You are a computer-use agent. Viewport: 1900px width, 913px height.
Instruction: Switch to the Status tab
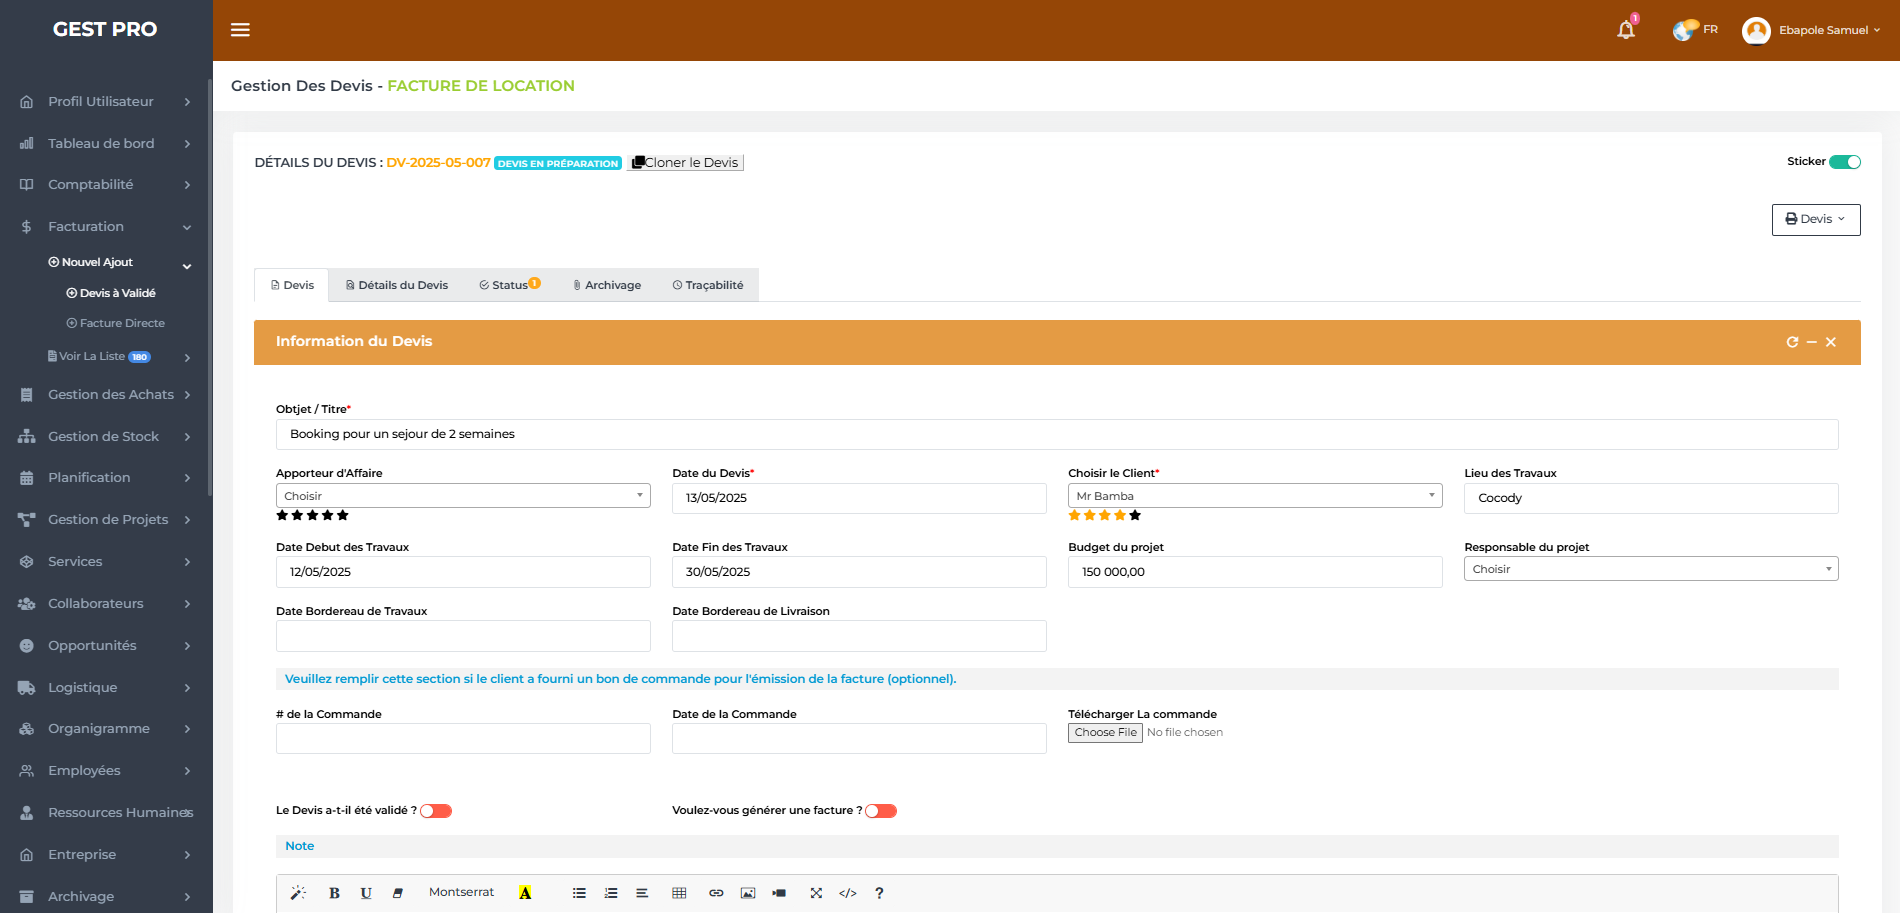(509, 285)
